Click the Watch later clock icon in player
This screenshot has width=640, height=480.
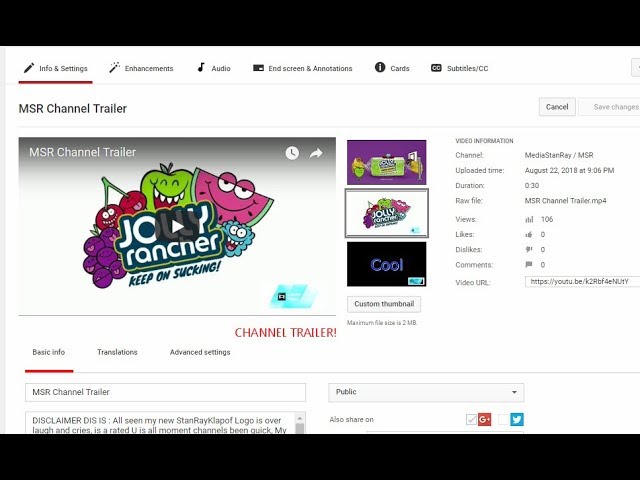[292, 153]
